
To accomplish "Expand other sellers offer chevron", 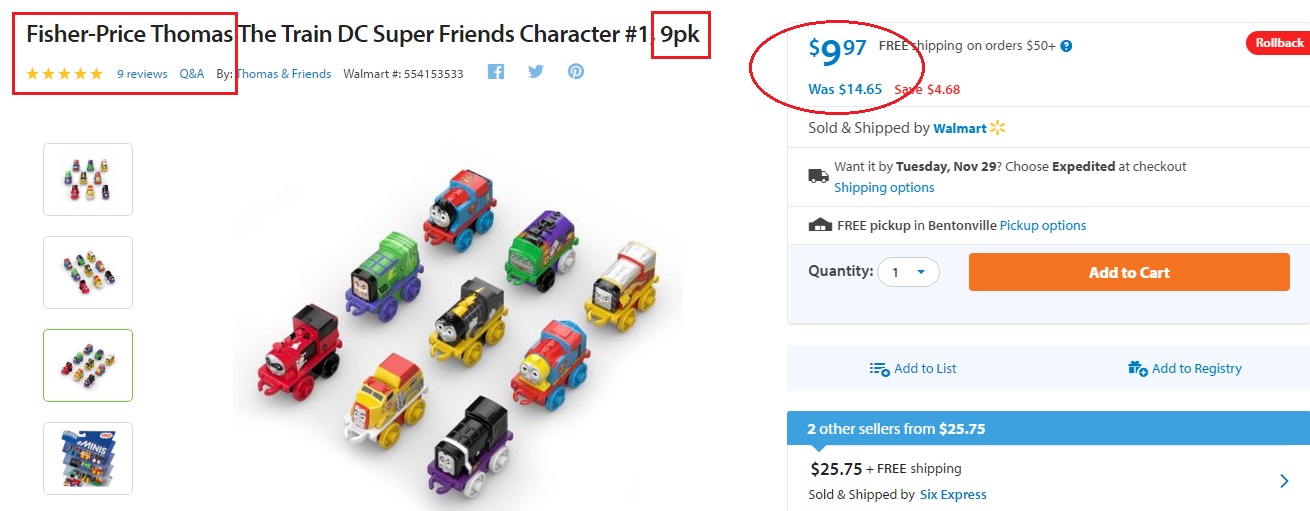I will coord(1284,481).
